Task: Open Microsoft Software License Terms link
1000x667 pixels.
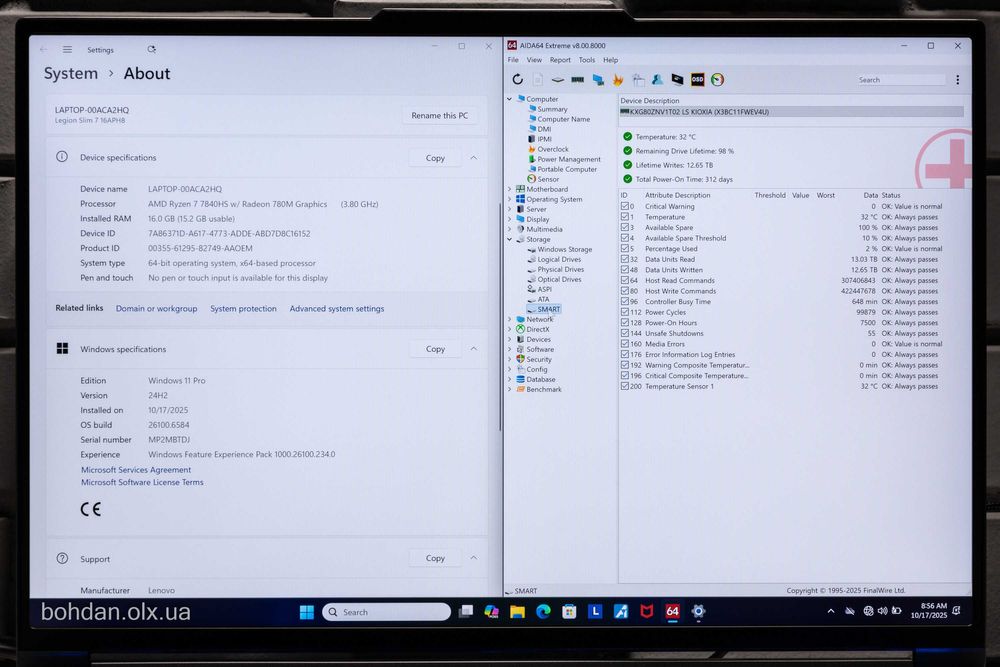Action: 142,483
